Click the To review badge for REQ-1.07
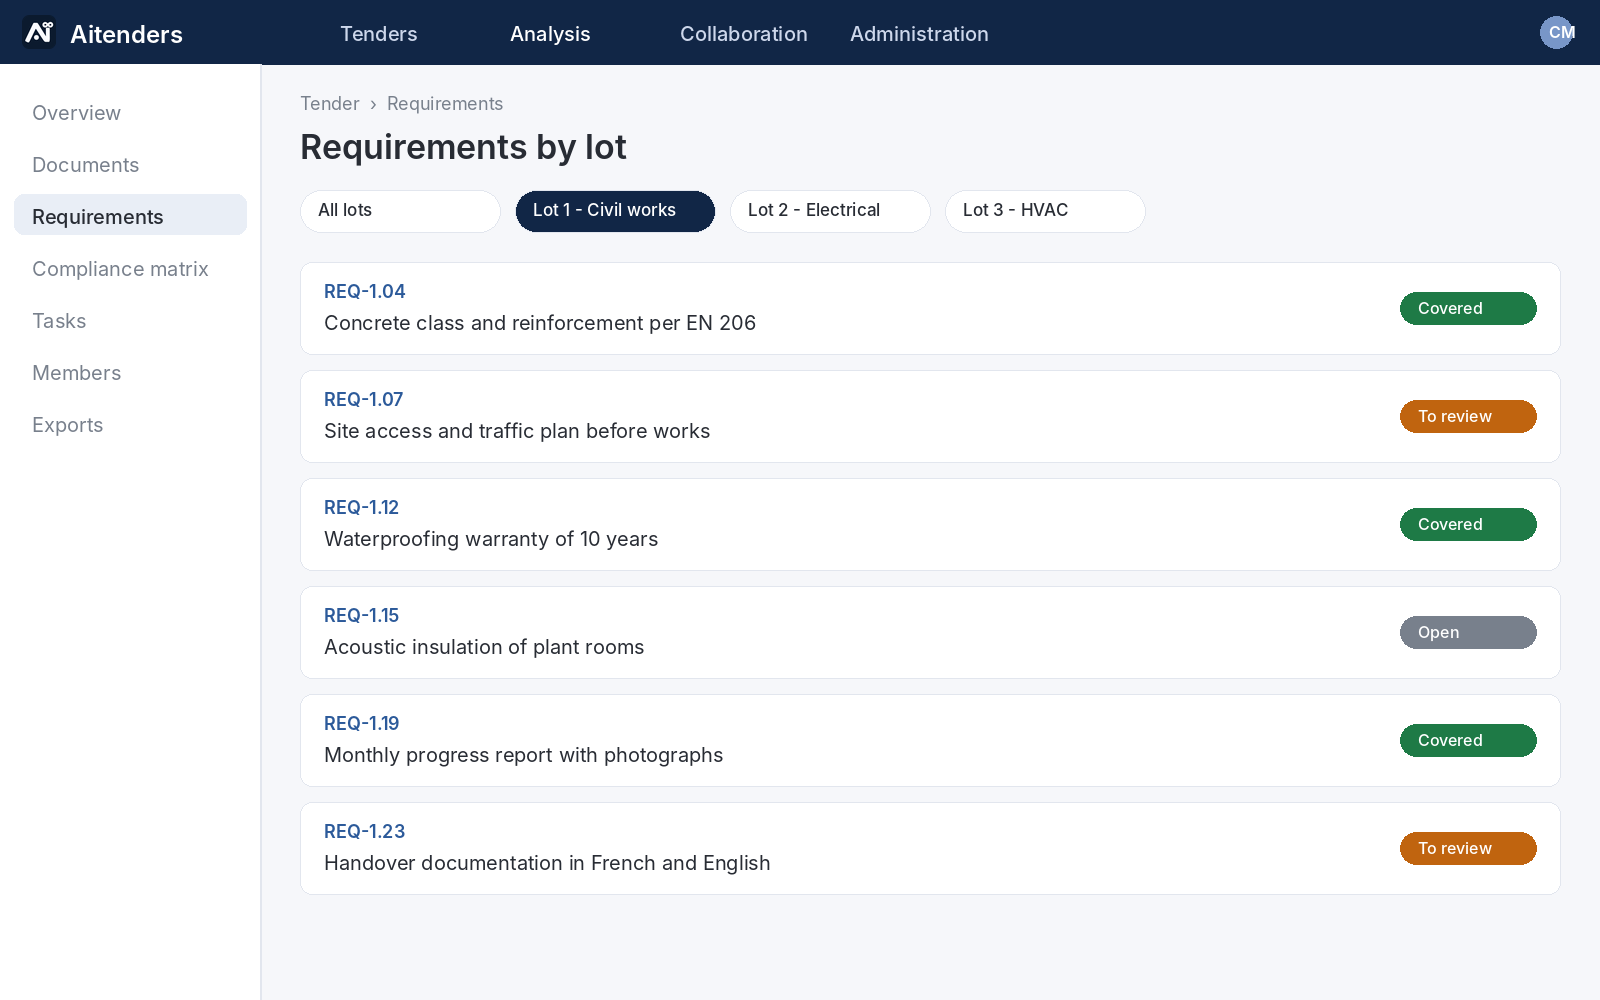The image size is (1600, 1000). 1468,416
